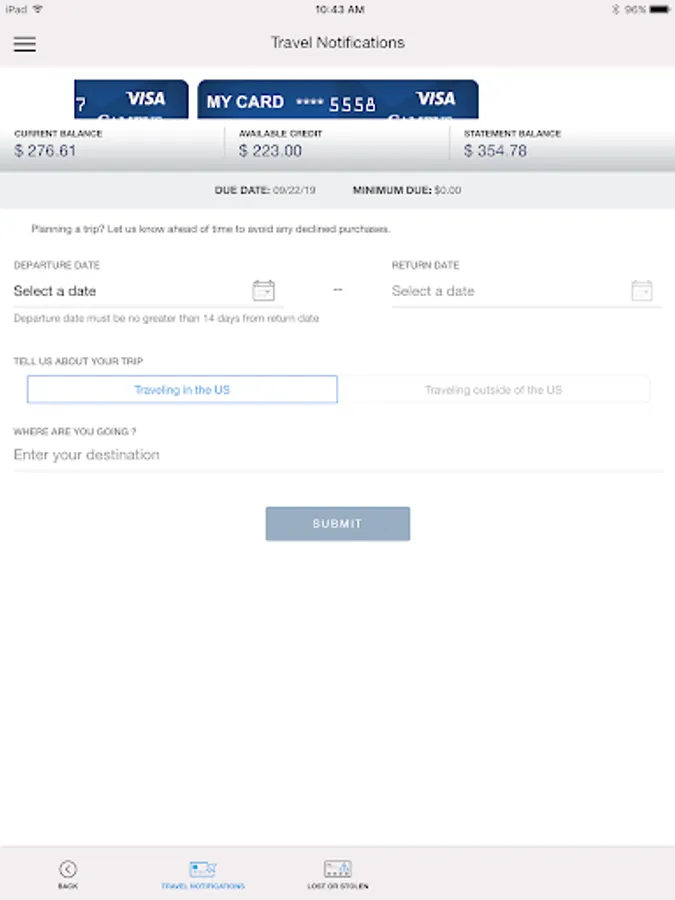Open the hamburger menu
675x900 pixels.
coord(25,44)
